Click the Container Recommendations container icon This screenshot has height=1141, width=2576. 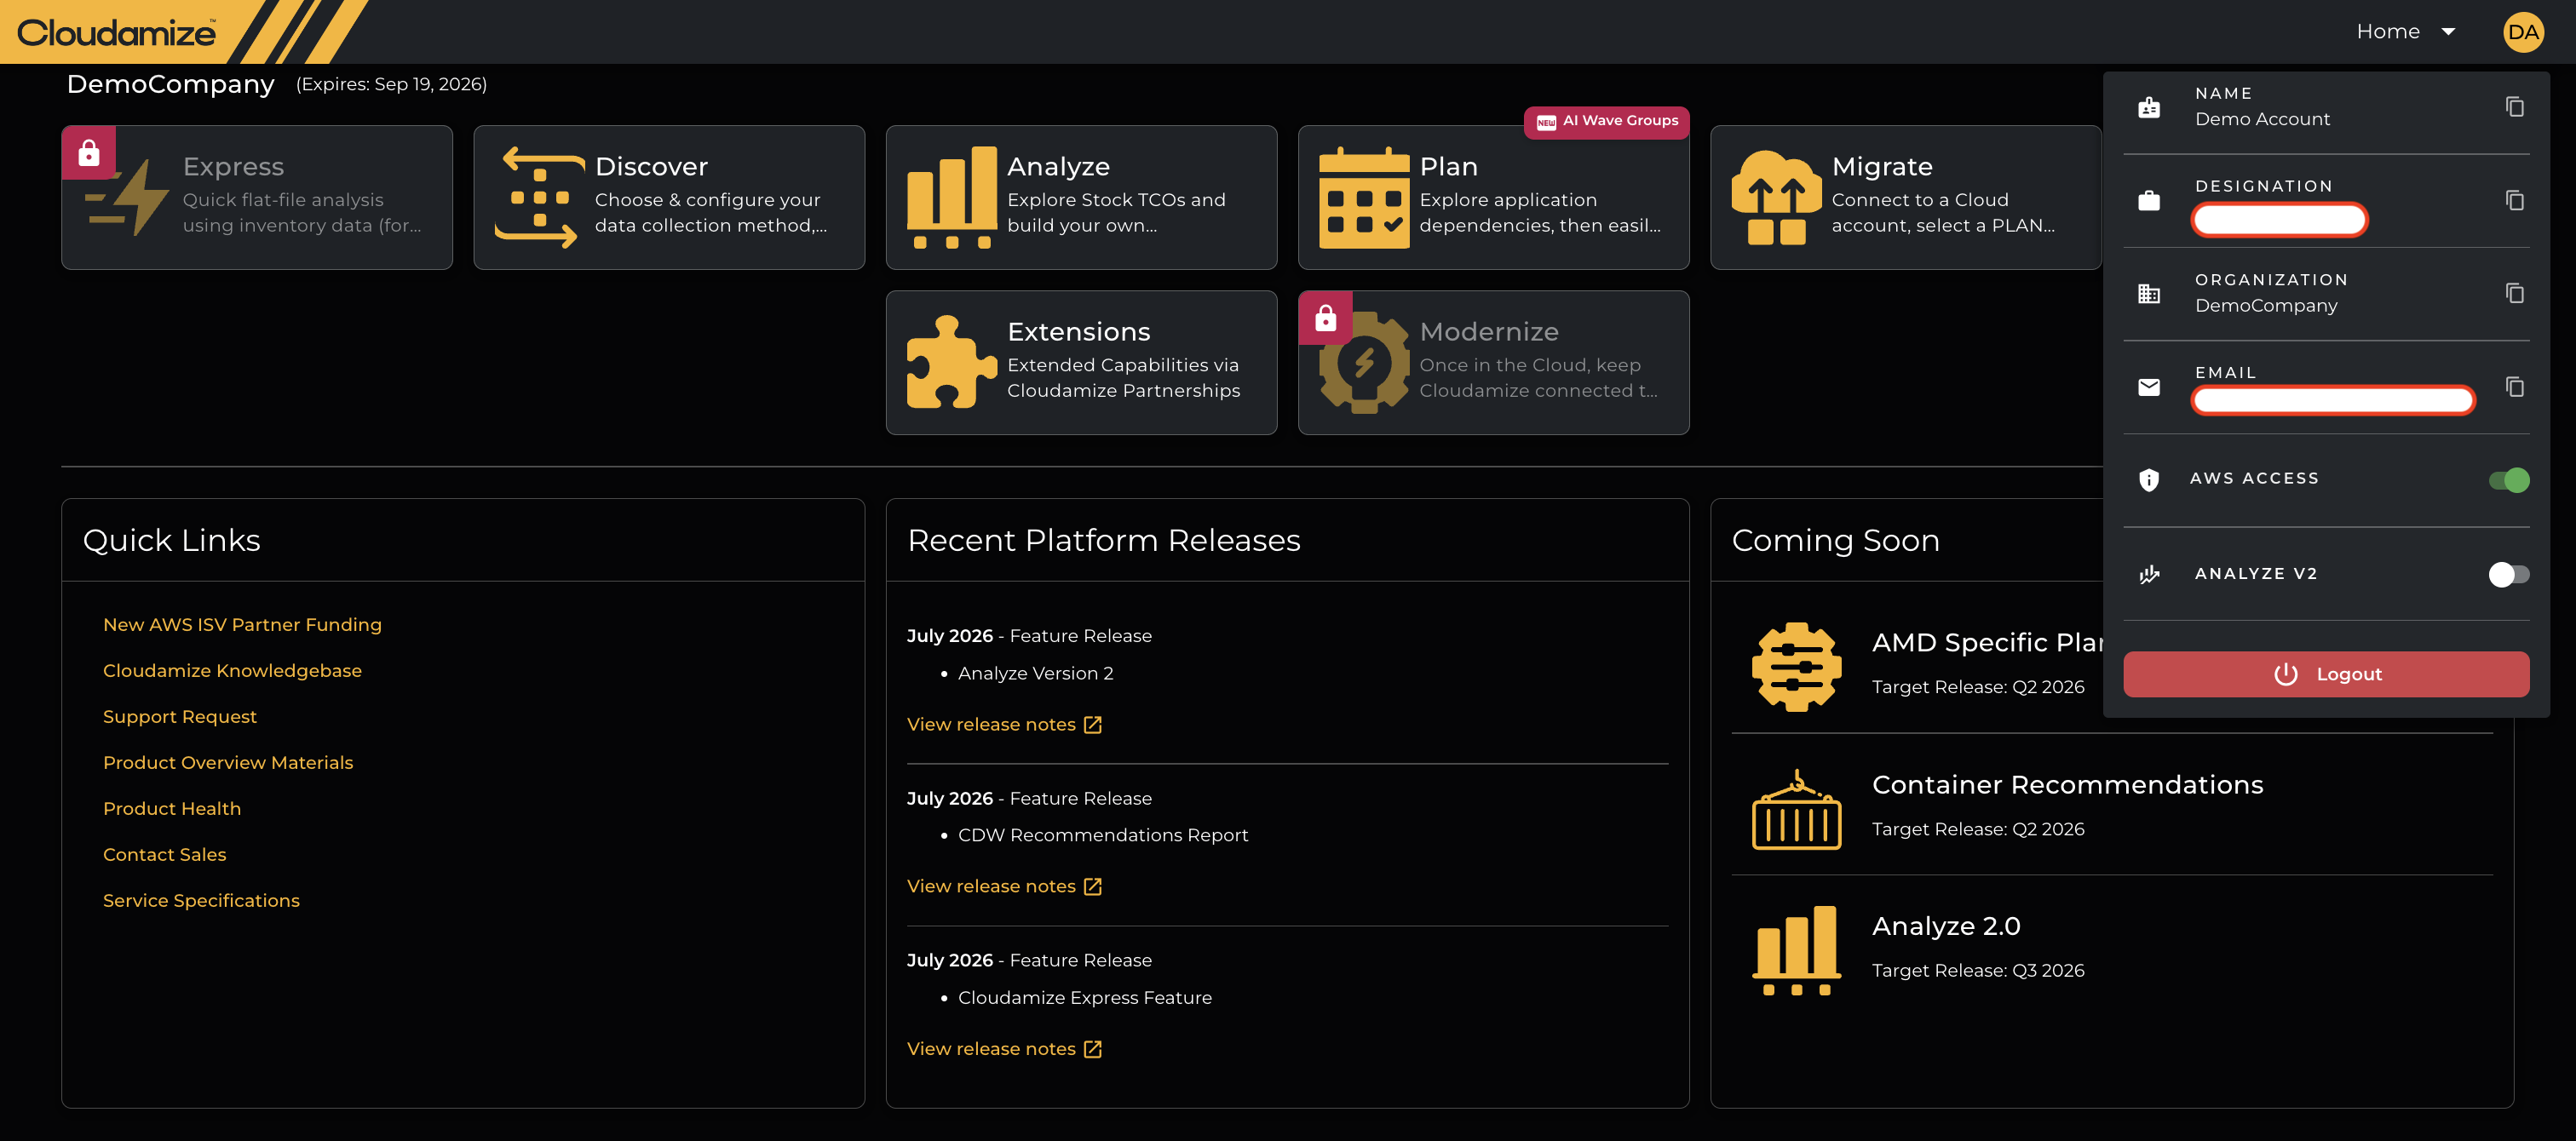point(1796,809)
